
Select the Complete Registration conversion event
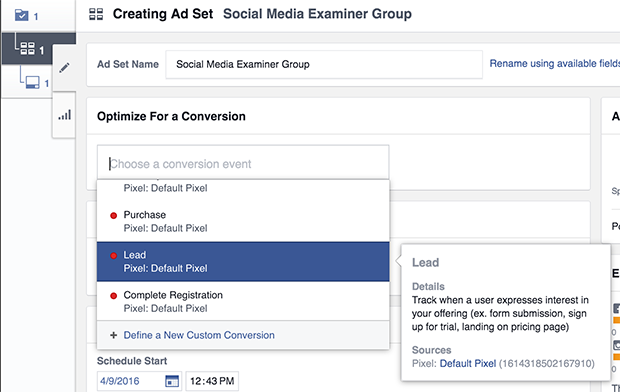coord(243,301)
